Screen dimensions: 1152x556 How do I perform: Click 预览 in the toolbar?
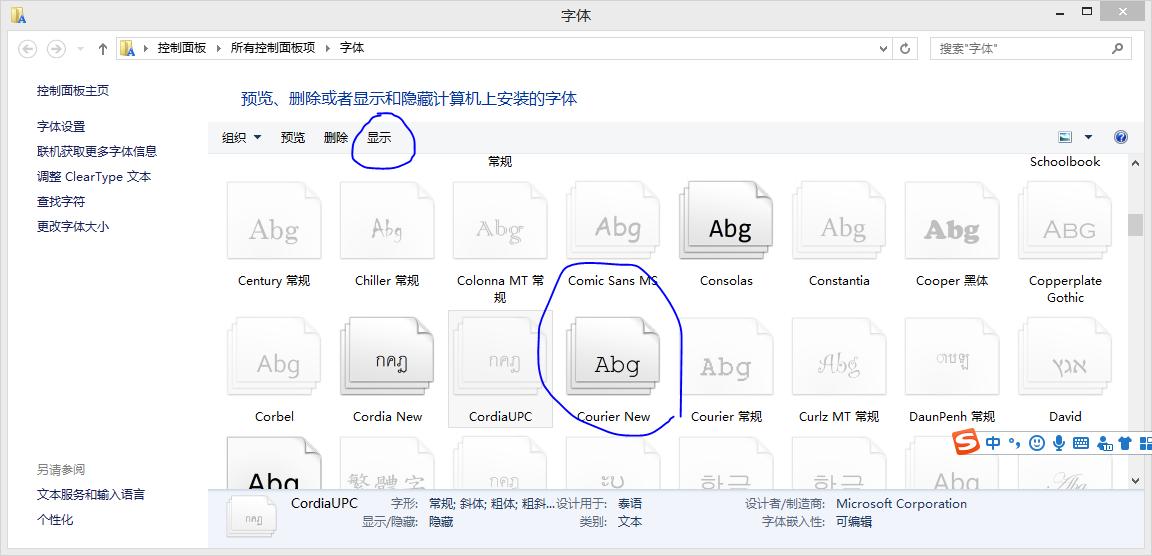click(292, 137)
